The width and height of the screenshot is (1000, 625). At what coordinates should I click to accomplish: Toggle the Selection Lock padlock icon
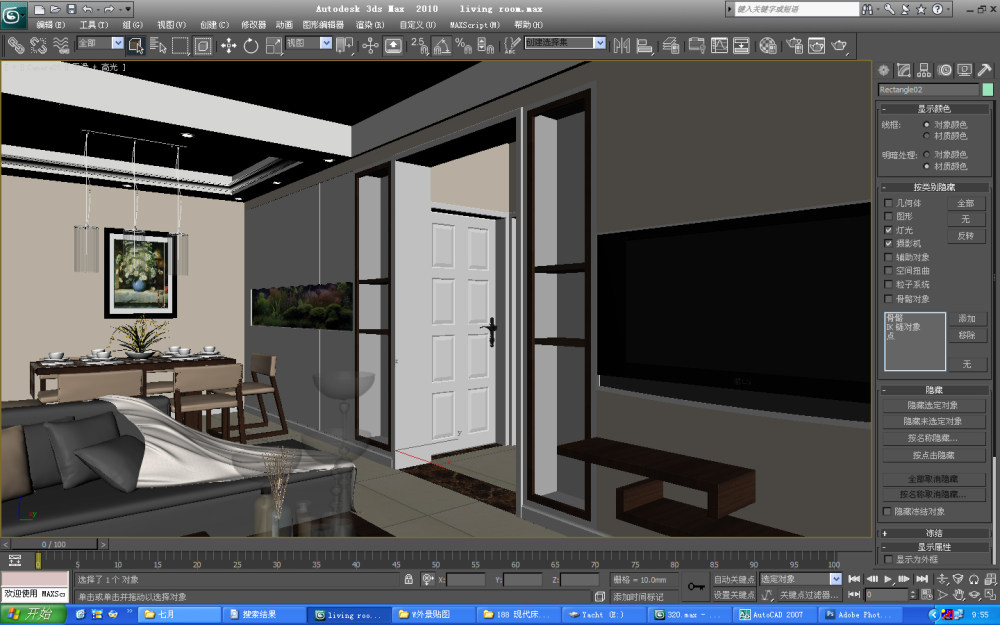[x=409, y=579]
